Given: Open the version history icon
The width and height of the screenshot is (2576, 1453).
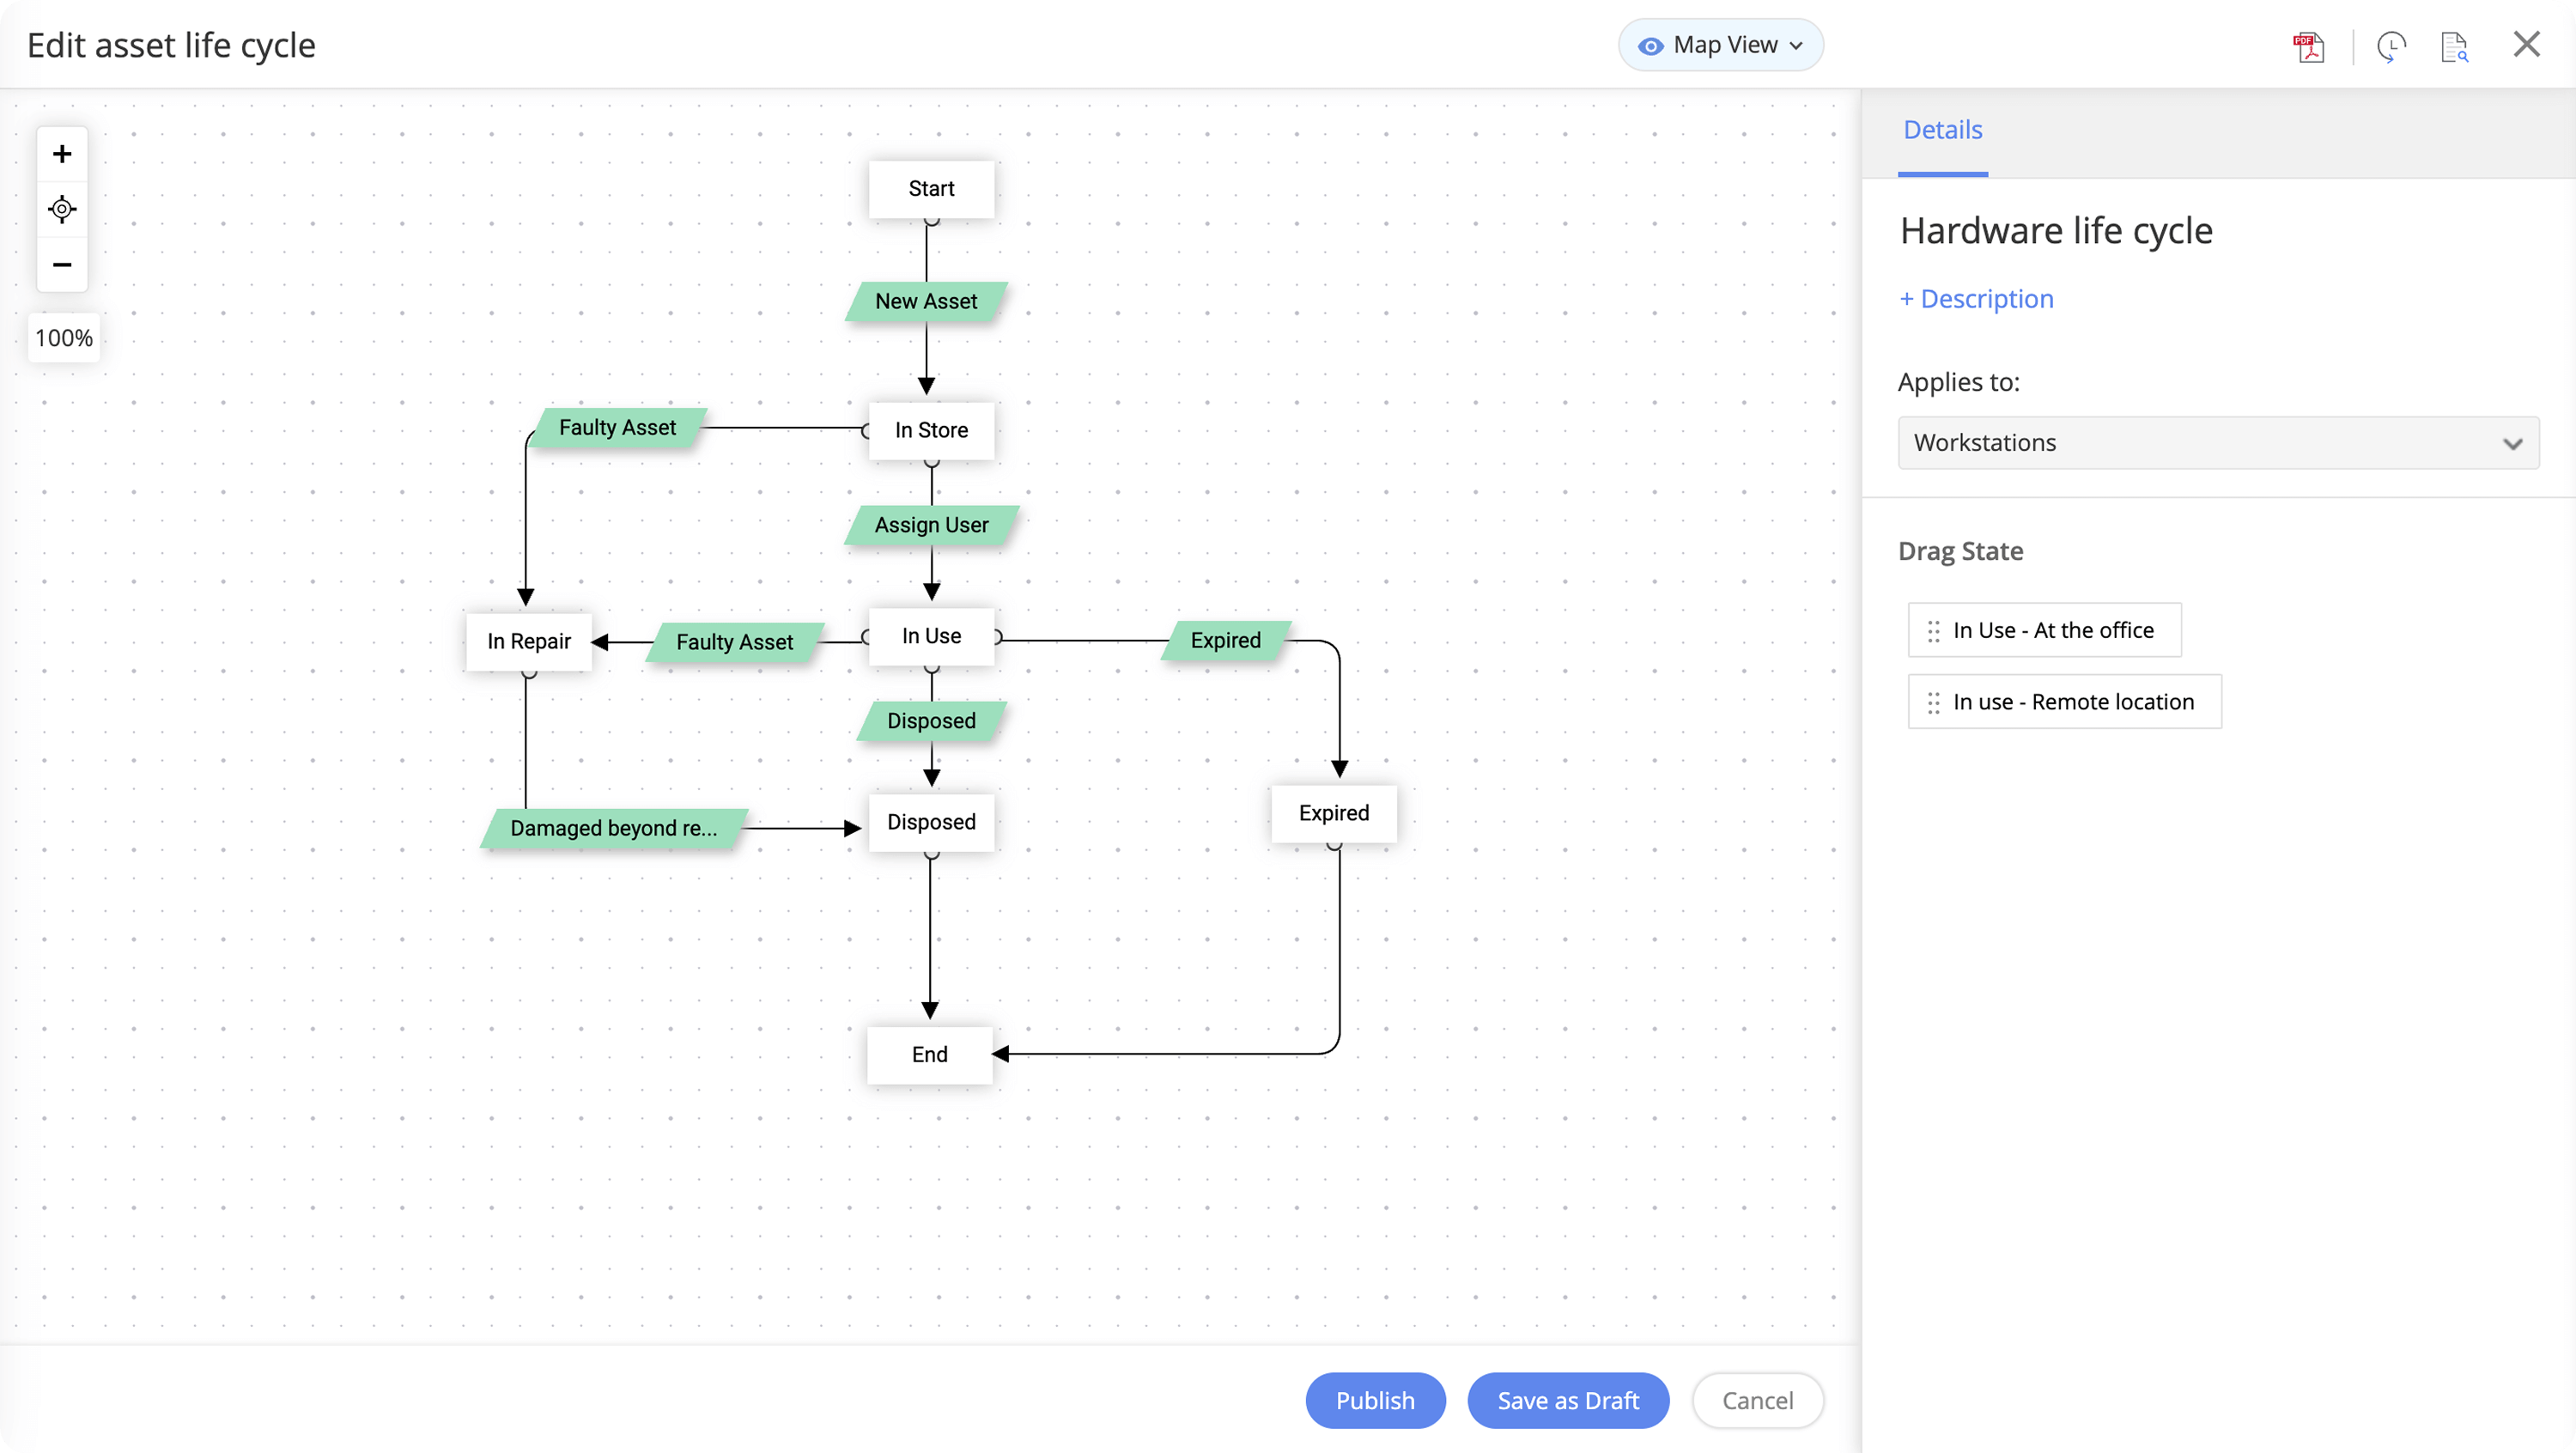Looking at the screenshot, I should [2393, 46].
